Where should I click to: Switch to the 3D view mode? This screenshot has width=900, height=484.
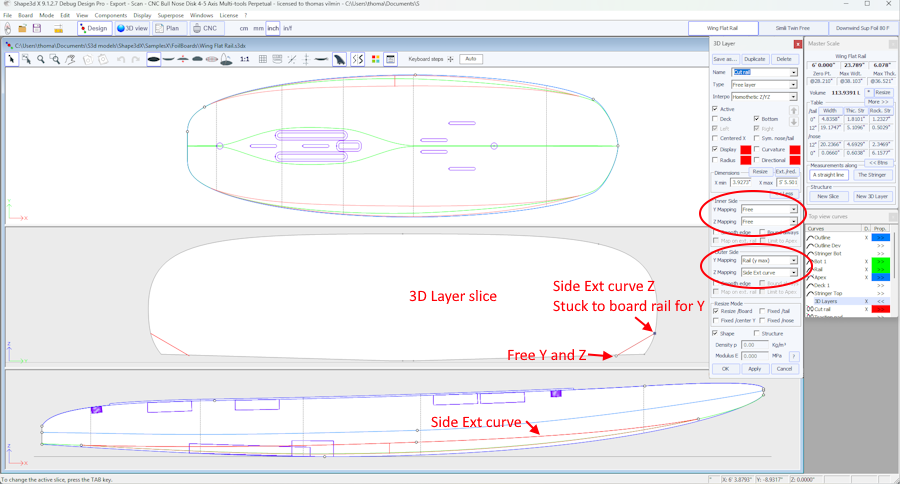pyautogui.click(x=133, y=29)
